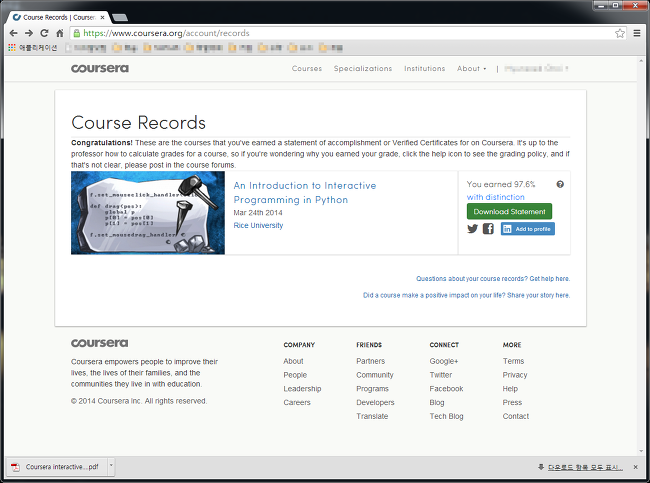Viewport: 650px width, 483px height.
Task: Open footer Privacy link
Action: (x=515, y=375)
